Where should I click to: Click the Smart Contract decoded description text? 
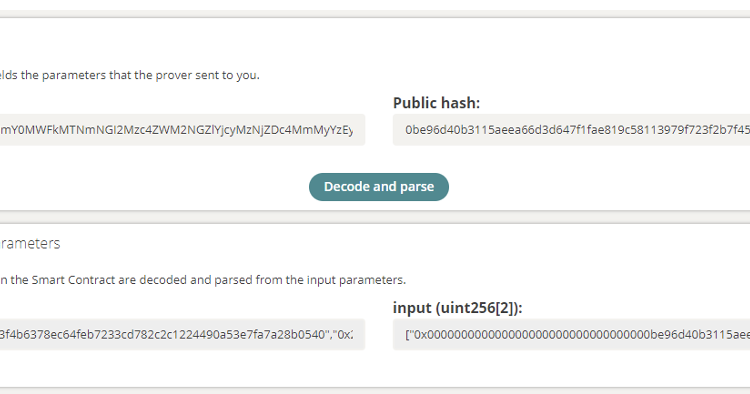(x=203, y=280)
